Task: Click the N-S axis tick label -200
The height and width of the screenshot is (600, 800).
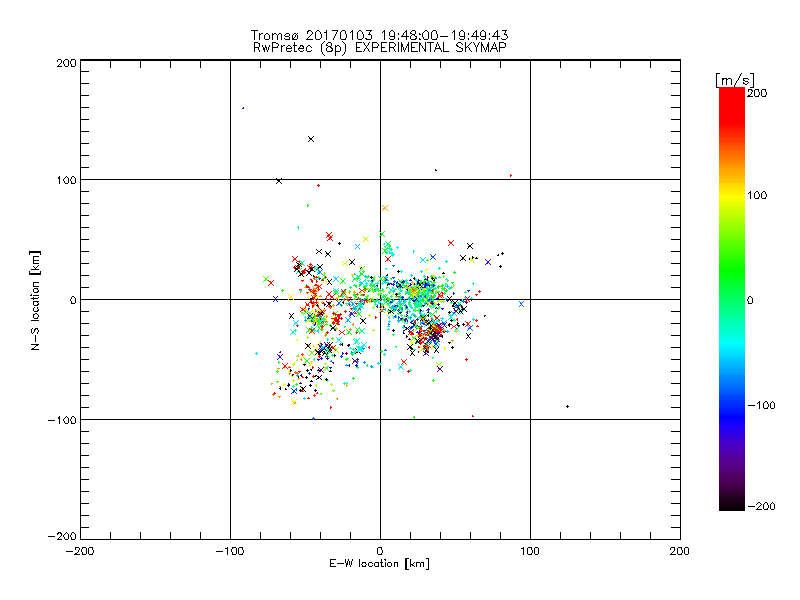Action: click(62, 536)
